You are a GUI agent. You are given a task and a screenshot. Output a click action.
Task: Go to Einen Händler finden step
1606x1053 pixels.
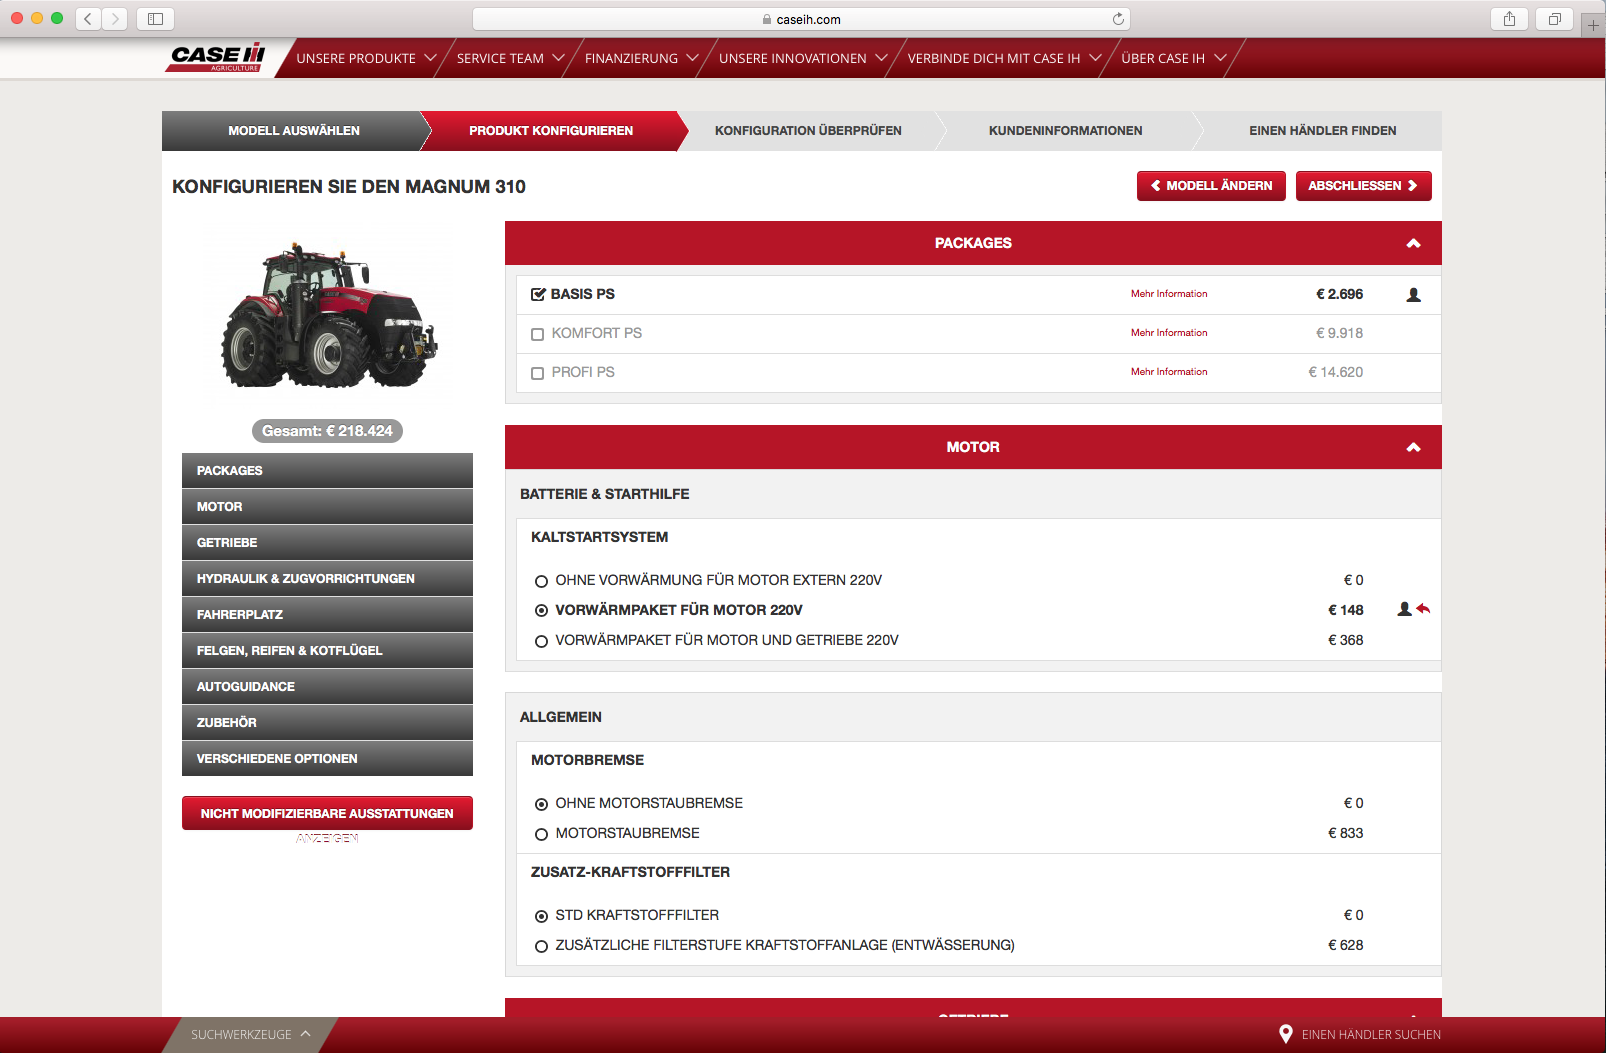pos(1322,131)
